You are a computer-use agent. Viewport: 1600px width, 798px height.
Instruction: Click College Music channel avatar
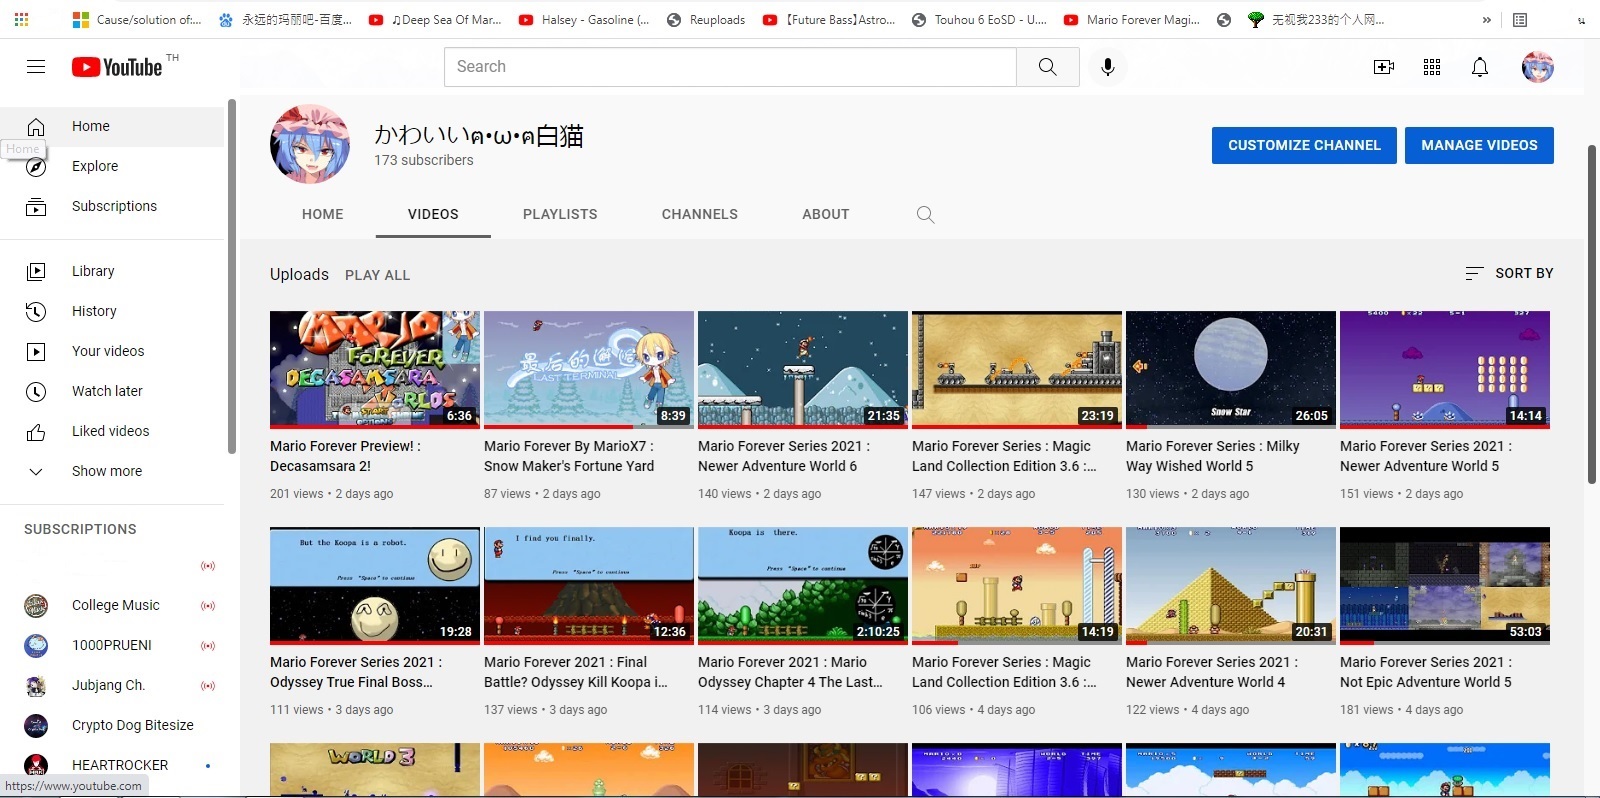(x=36, y=605)
